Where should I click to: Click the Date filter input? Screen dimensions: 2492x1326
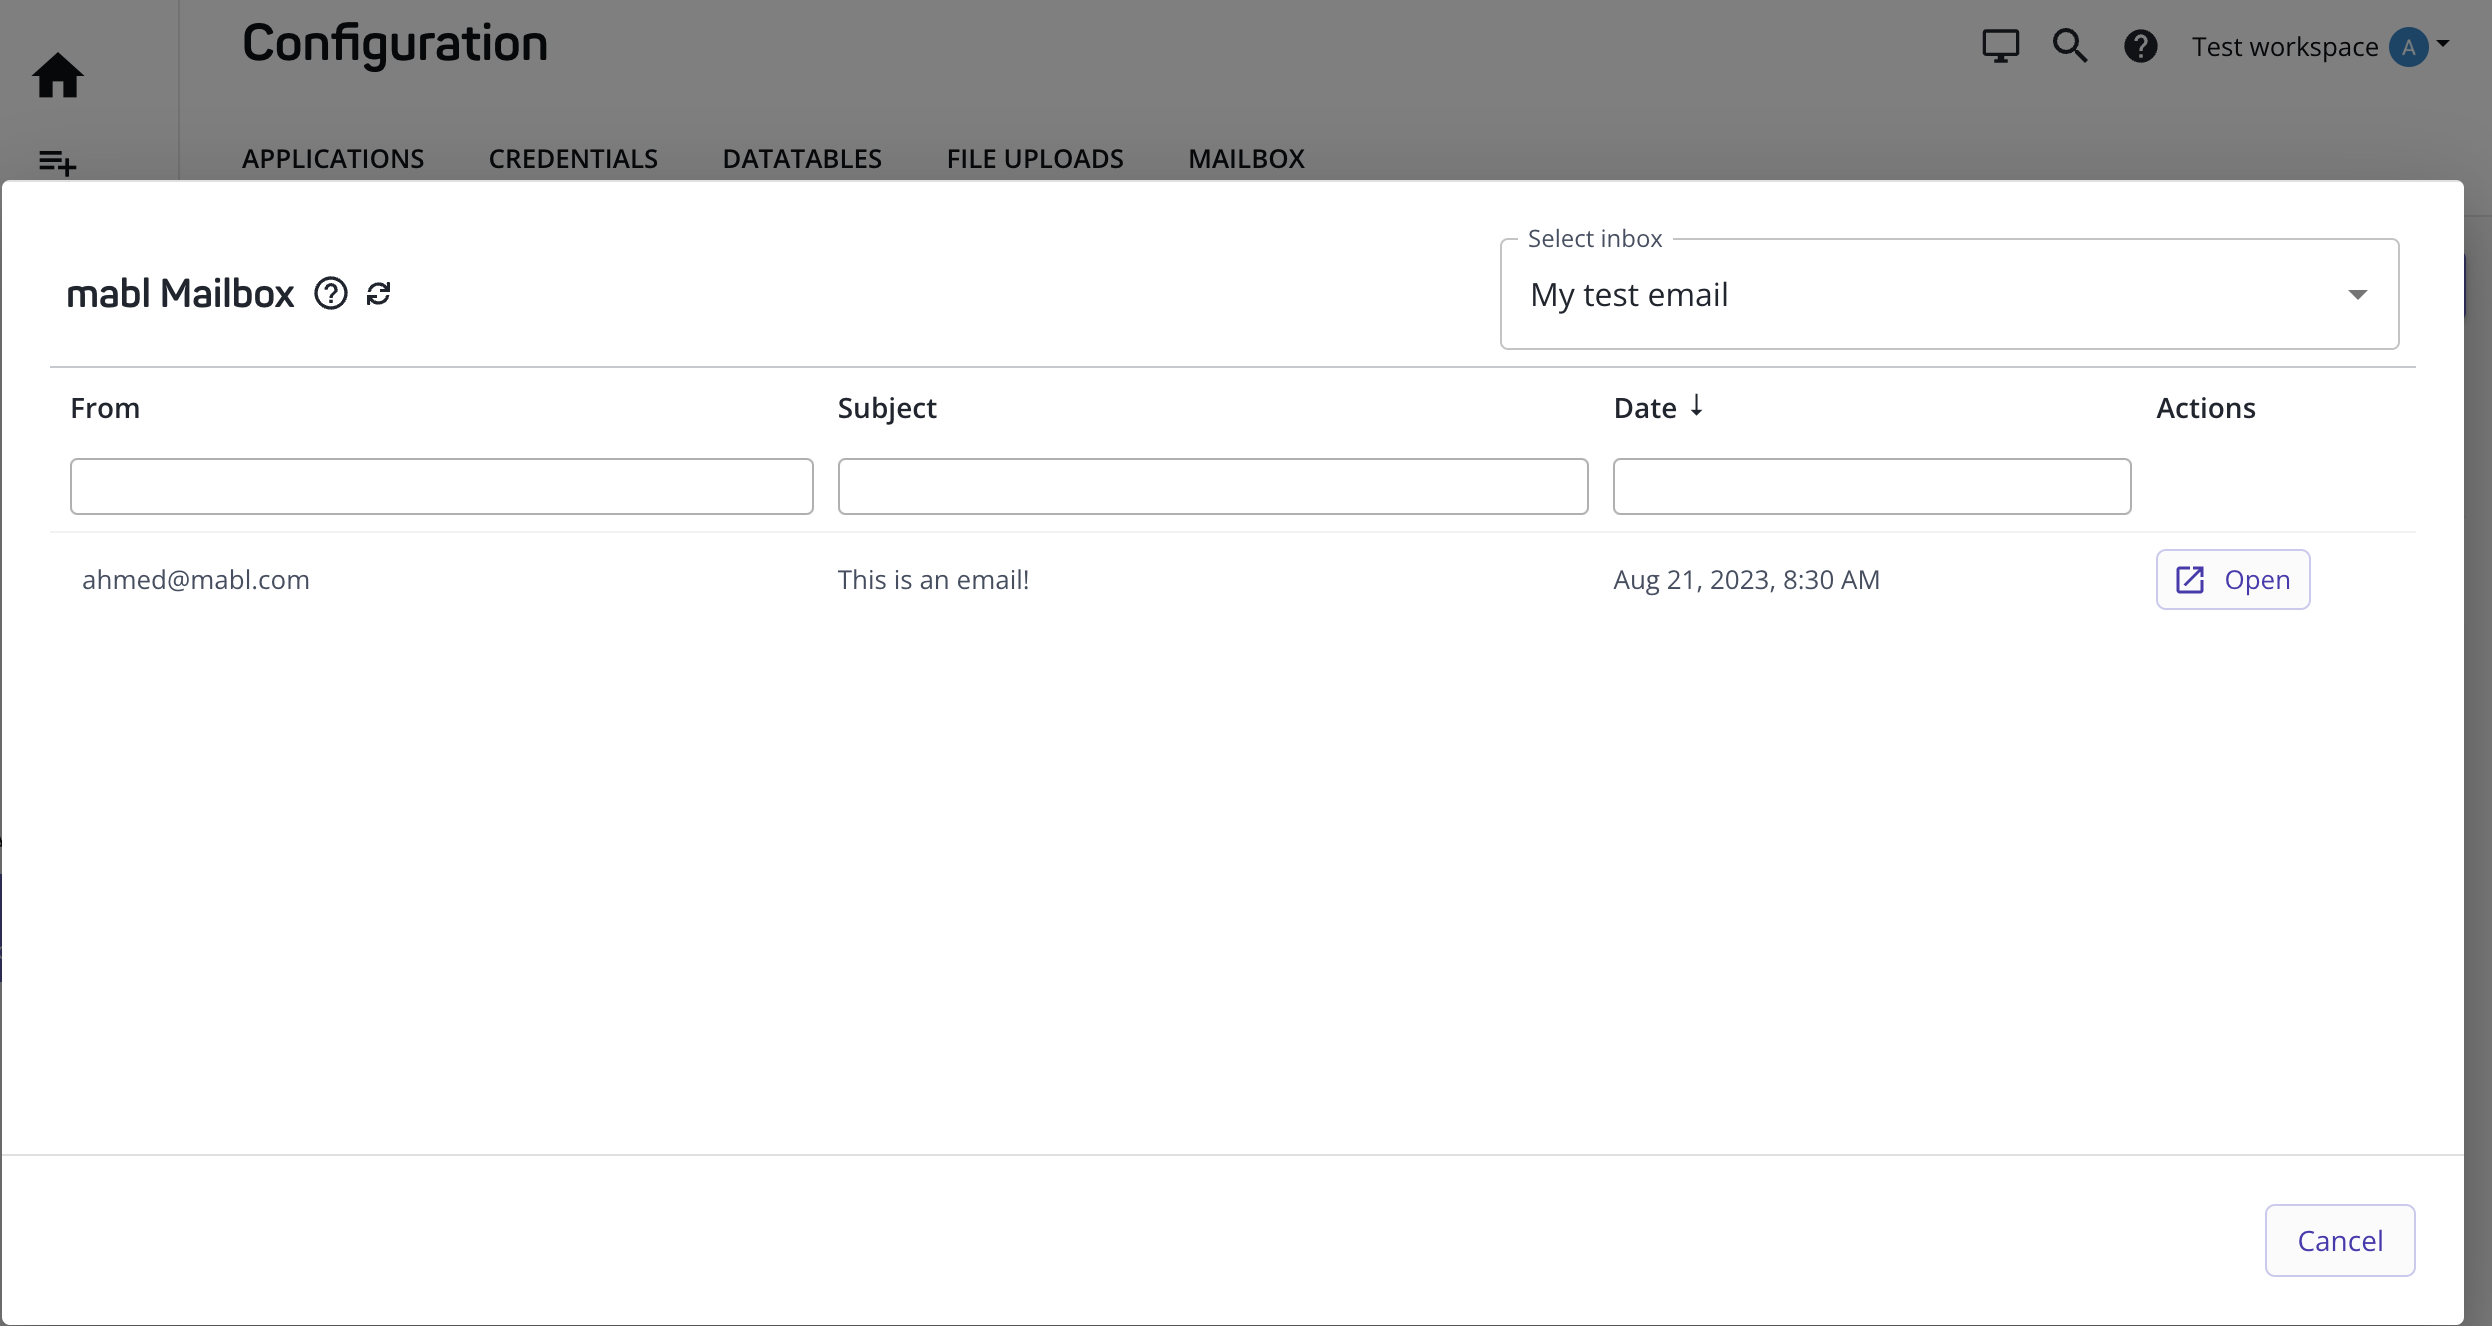(1871, 487)
